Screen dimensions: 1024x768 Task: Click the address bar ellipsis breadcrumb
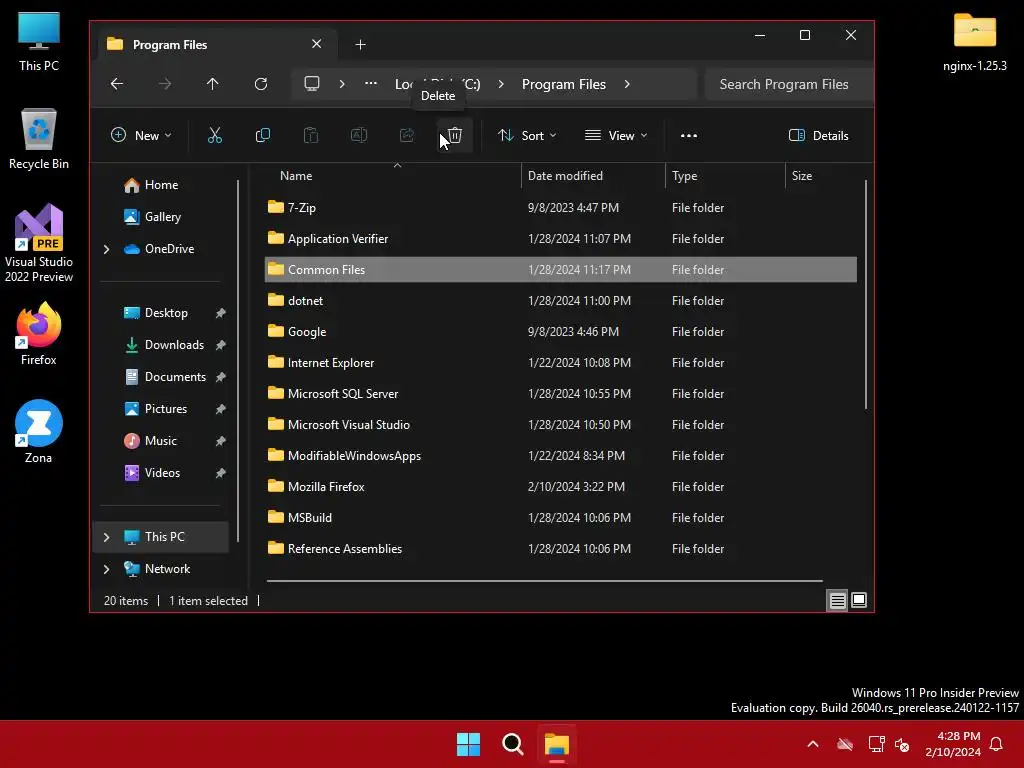click(x=371, y=83)
